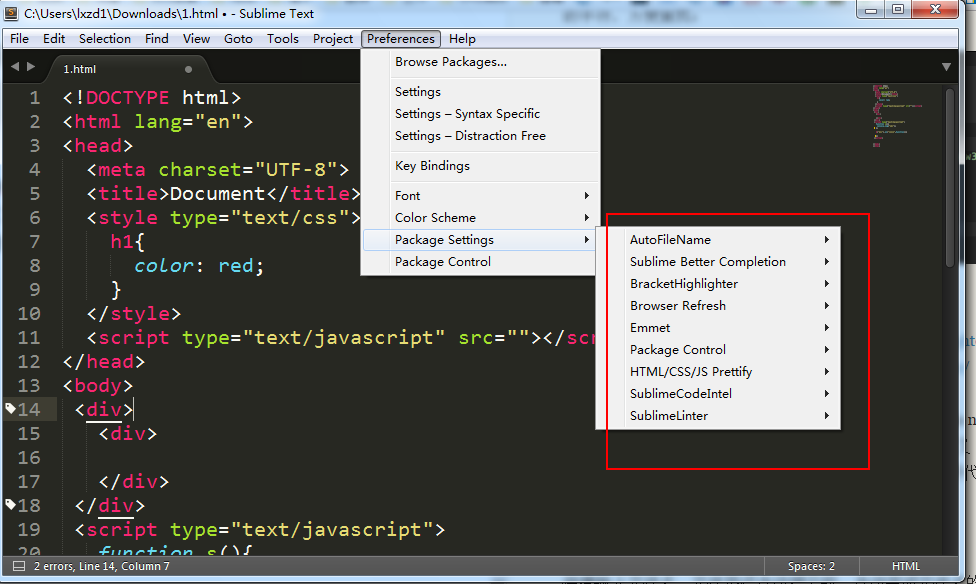The width and height of the screenshot is (976, 584).
Task: Click 'color: red;' on line 8
Action: [x=199, y=266]
